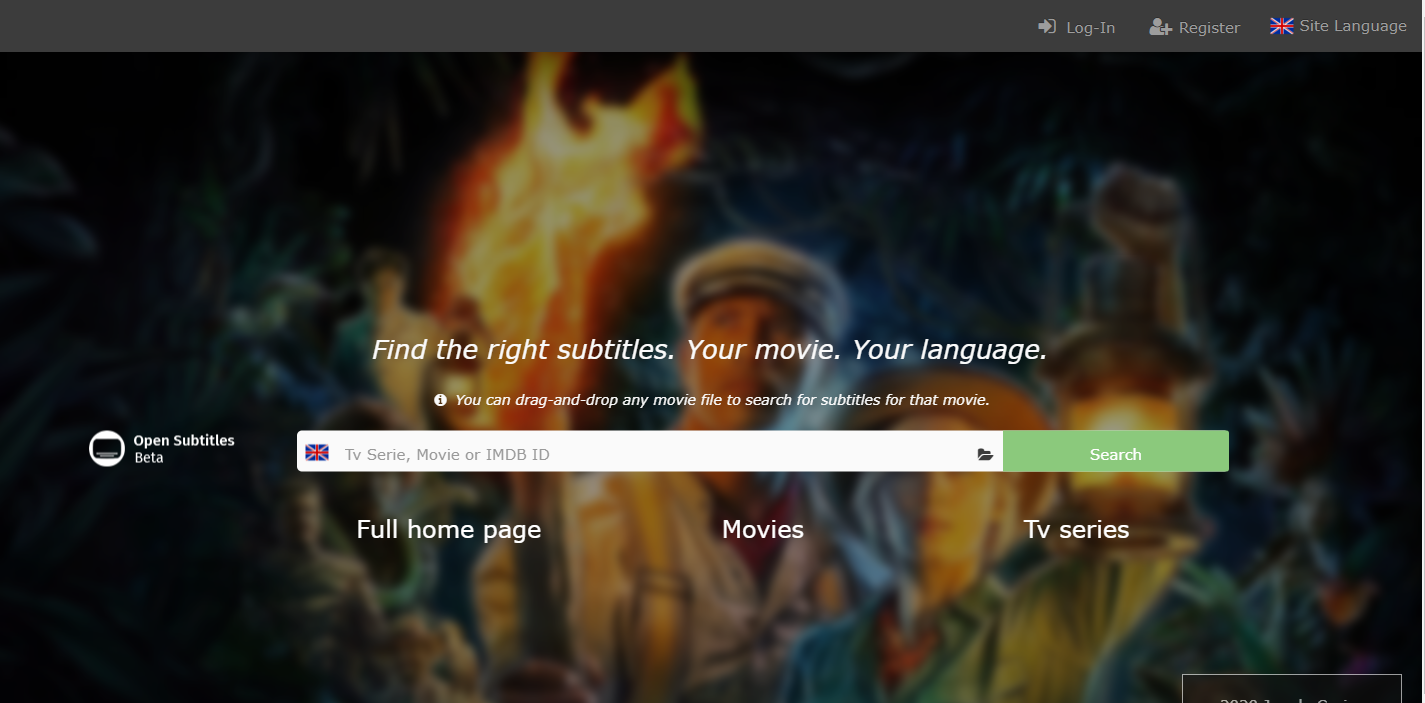This screenshot has width=1425, height=703.
Task: Click the info icon above the search bar
Action: (x=440, y=399)
